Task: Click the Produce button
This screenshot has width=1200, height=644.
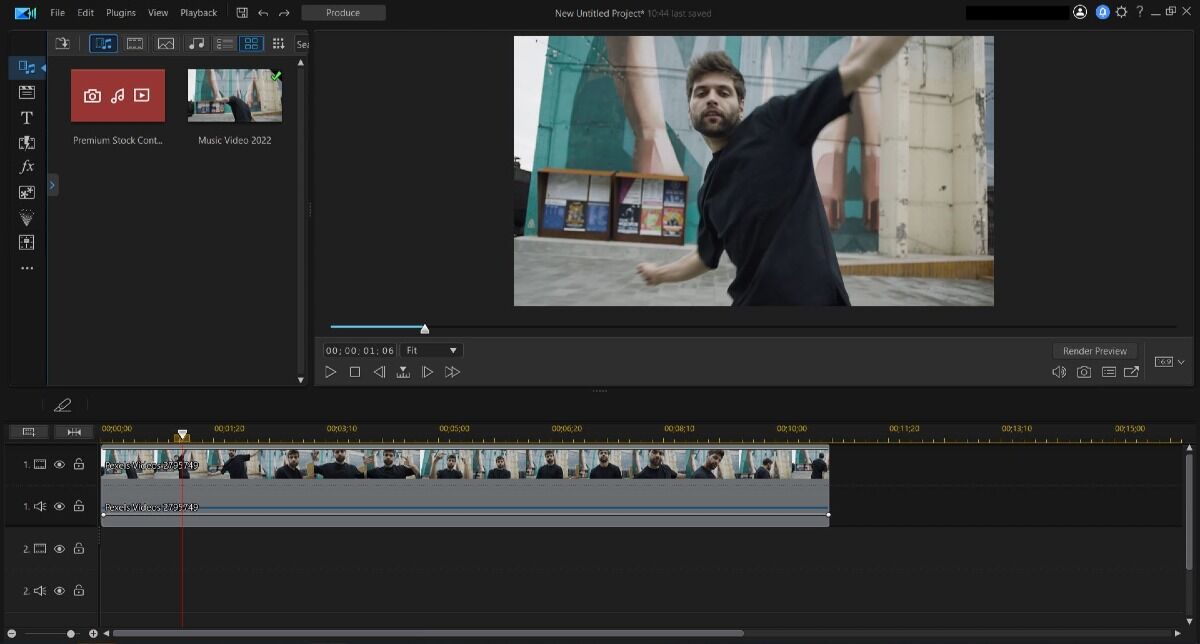Action: point(343,13)
